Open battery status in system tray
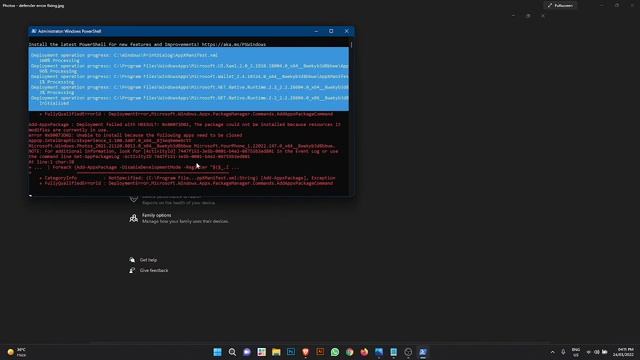The width and height of the screenshot is (640, 360). tap(605, 352)
